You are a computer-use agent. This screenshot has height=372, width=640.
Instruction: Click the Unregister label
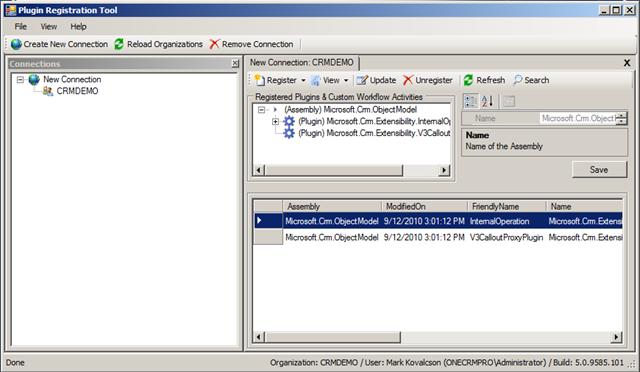(x=434, y=80)
